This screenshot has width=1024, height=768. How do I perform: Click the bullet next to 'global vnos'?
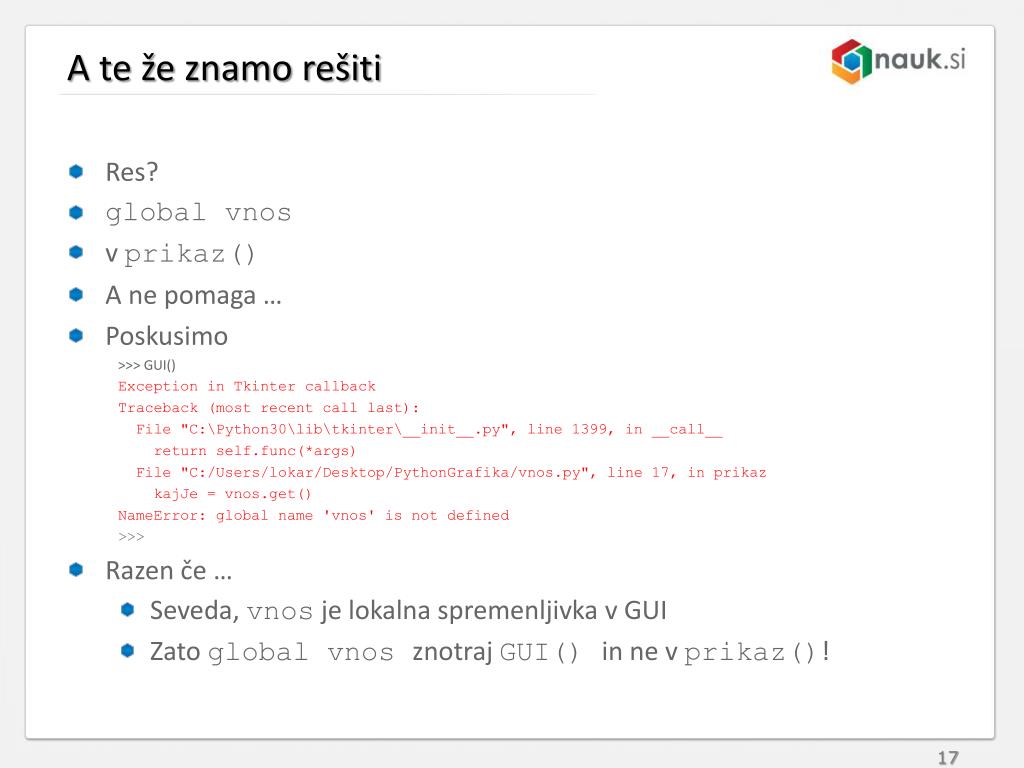click(76, 212)
